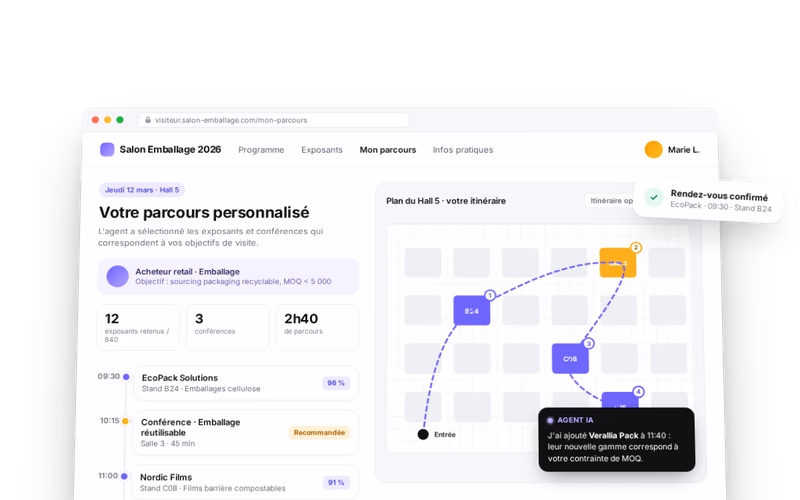
Task: Click the 10:15 time label
Action: coord(110,421)
